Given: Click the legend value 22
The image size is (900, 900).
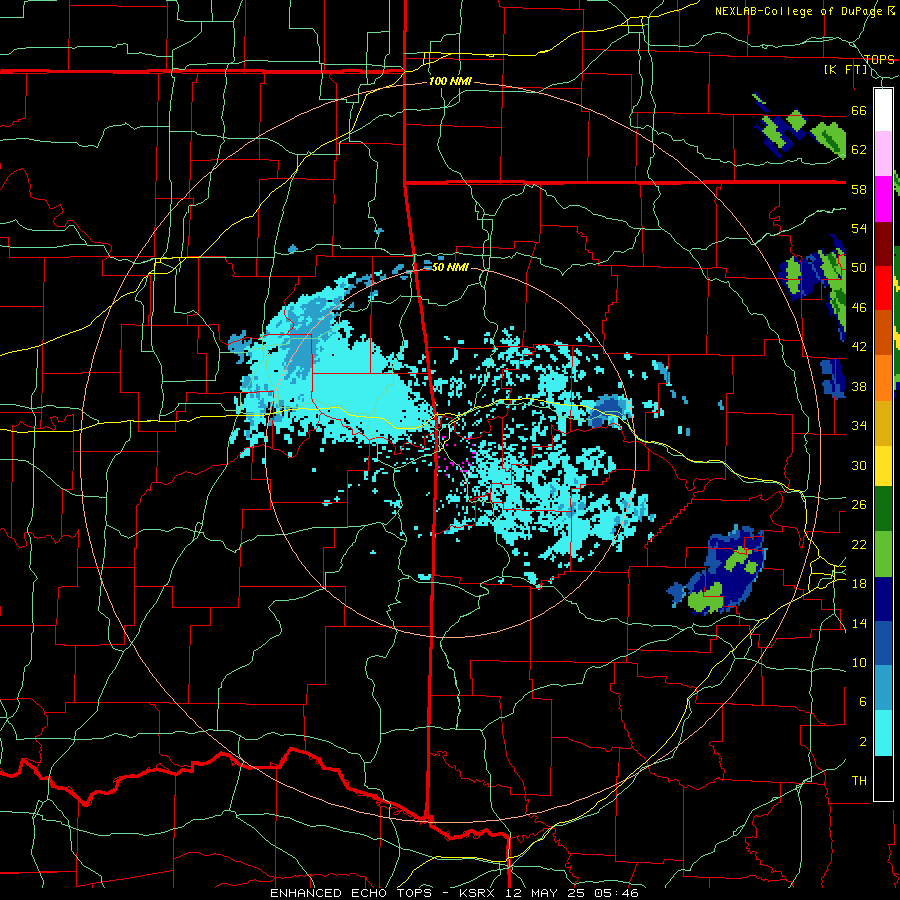Looking at the screenshot, I should (x=859, y=544).
